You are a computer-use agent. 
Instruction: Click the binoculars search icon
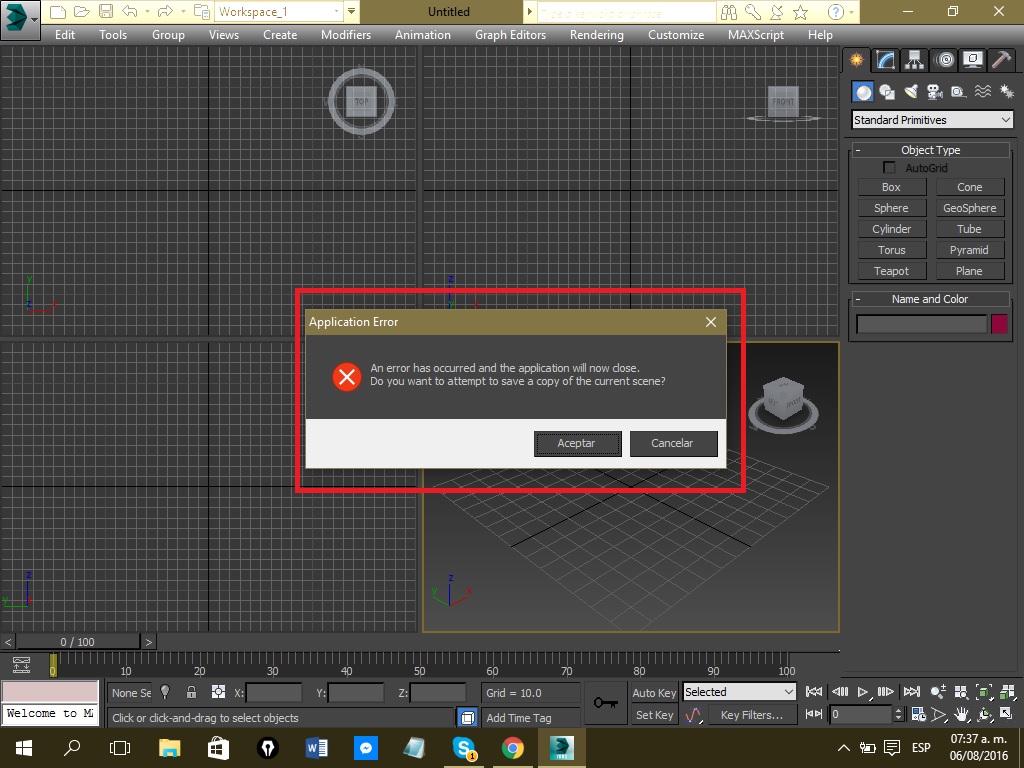[x=729, y=12]
